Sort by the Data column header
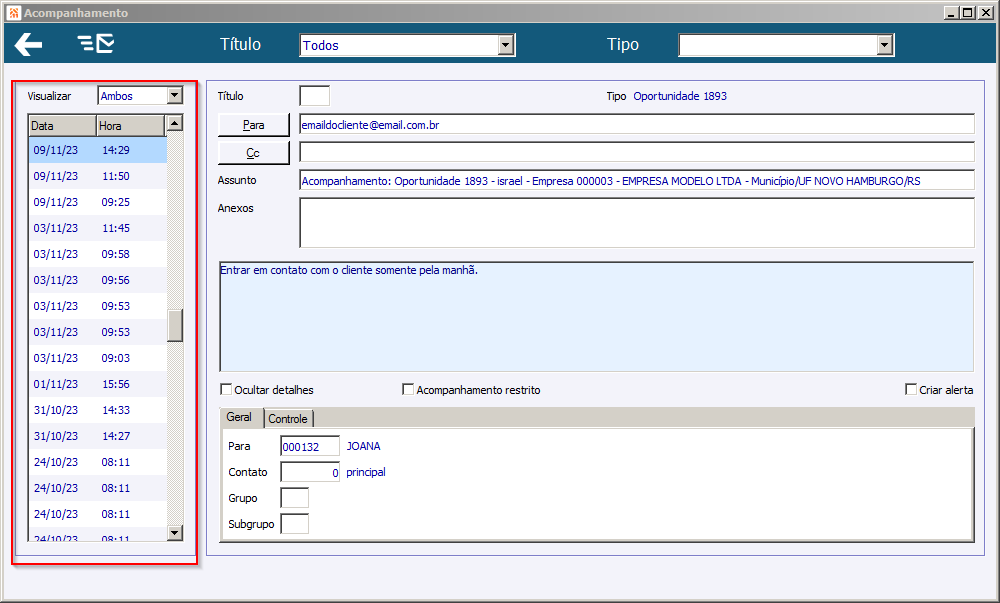This screenshot has height=603, width=1000. tap(62, 126)
